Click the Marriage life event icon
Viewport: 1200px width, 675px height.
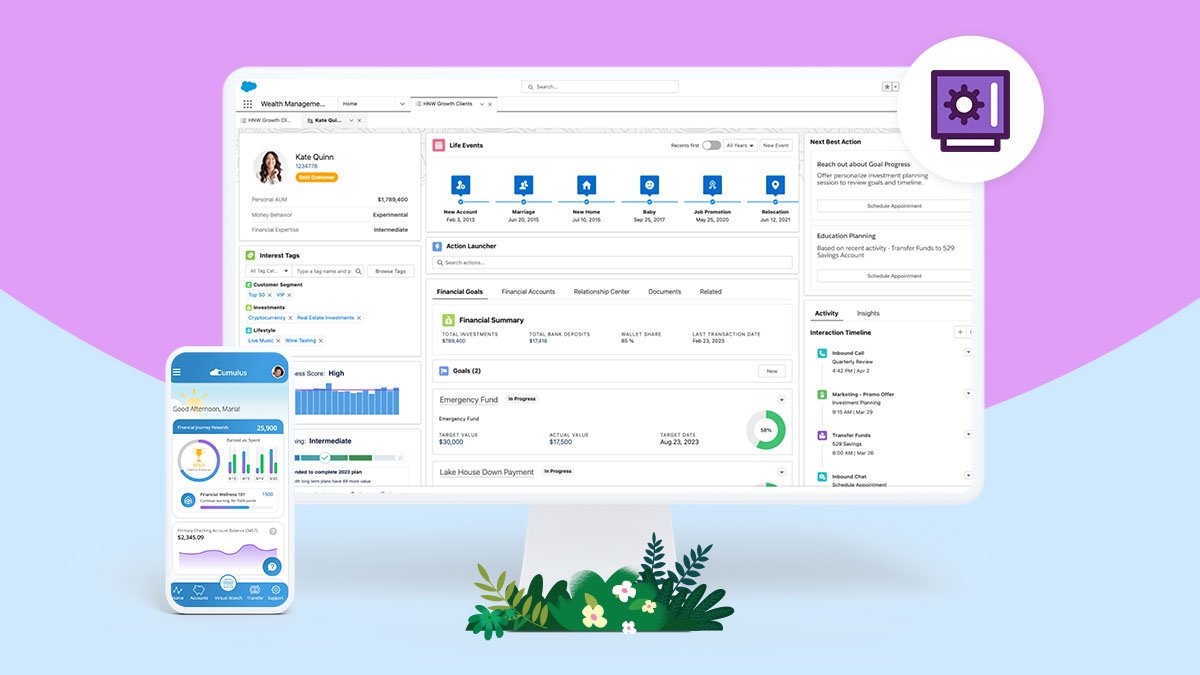(x=524, y=185)
